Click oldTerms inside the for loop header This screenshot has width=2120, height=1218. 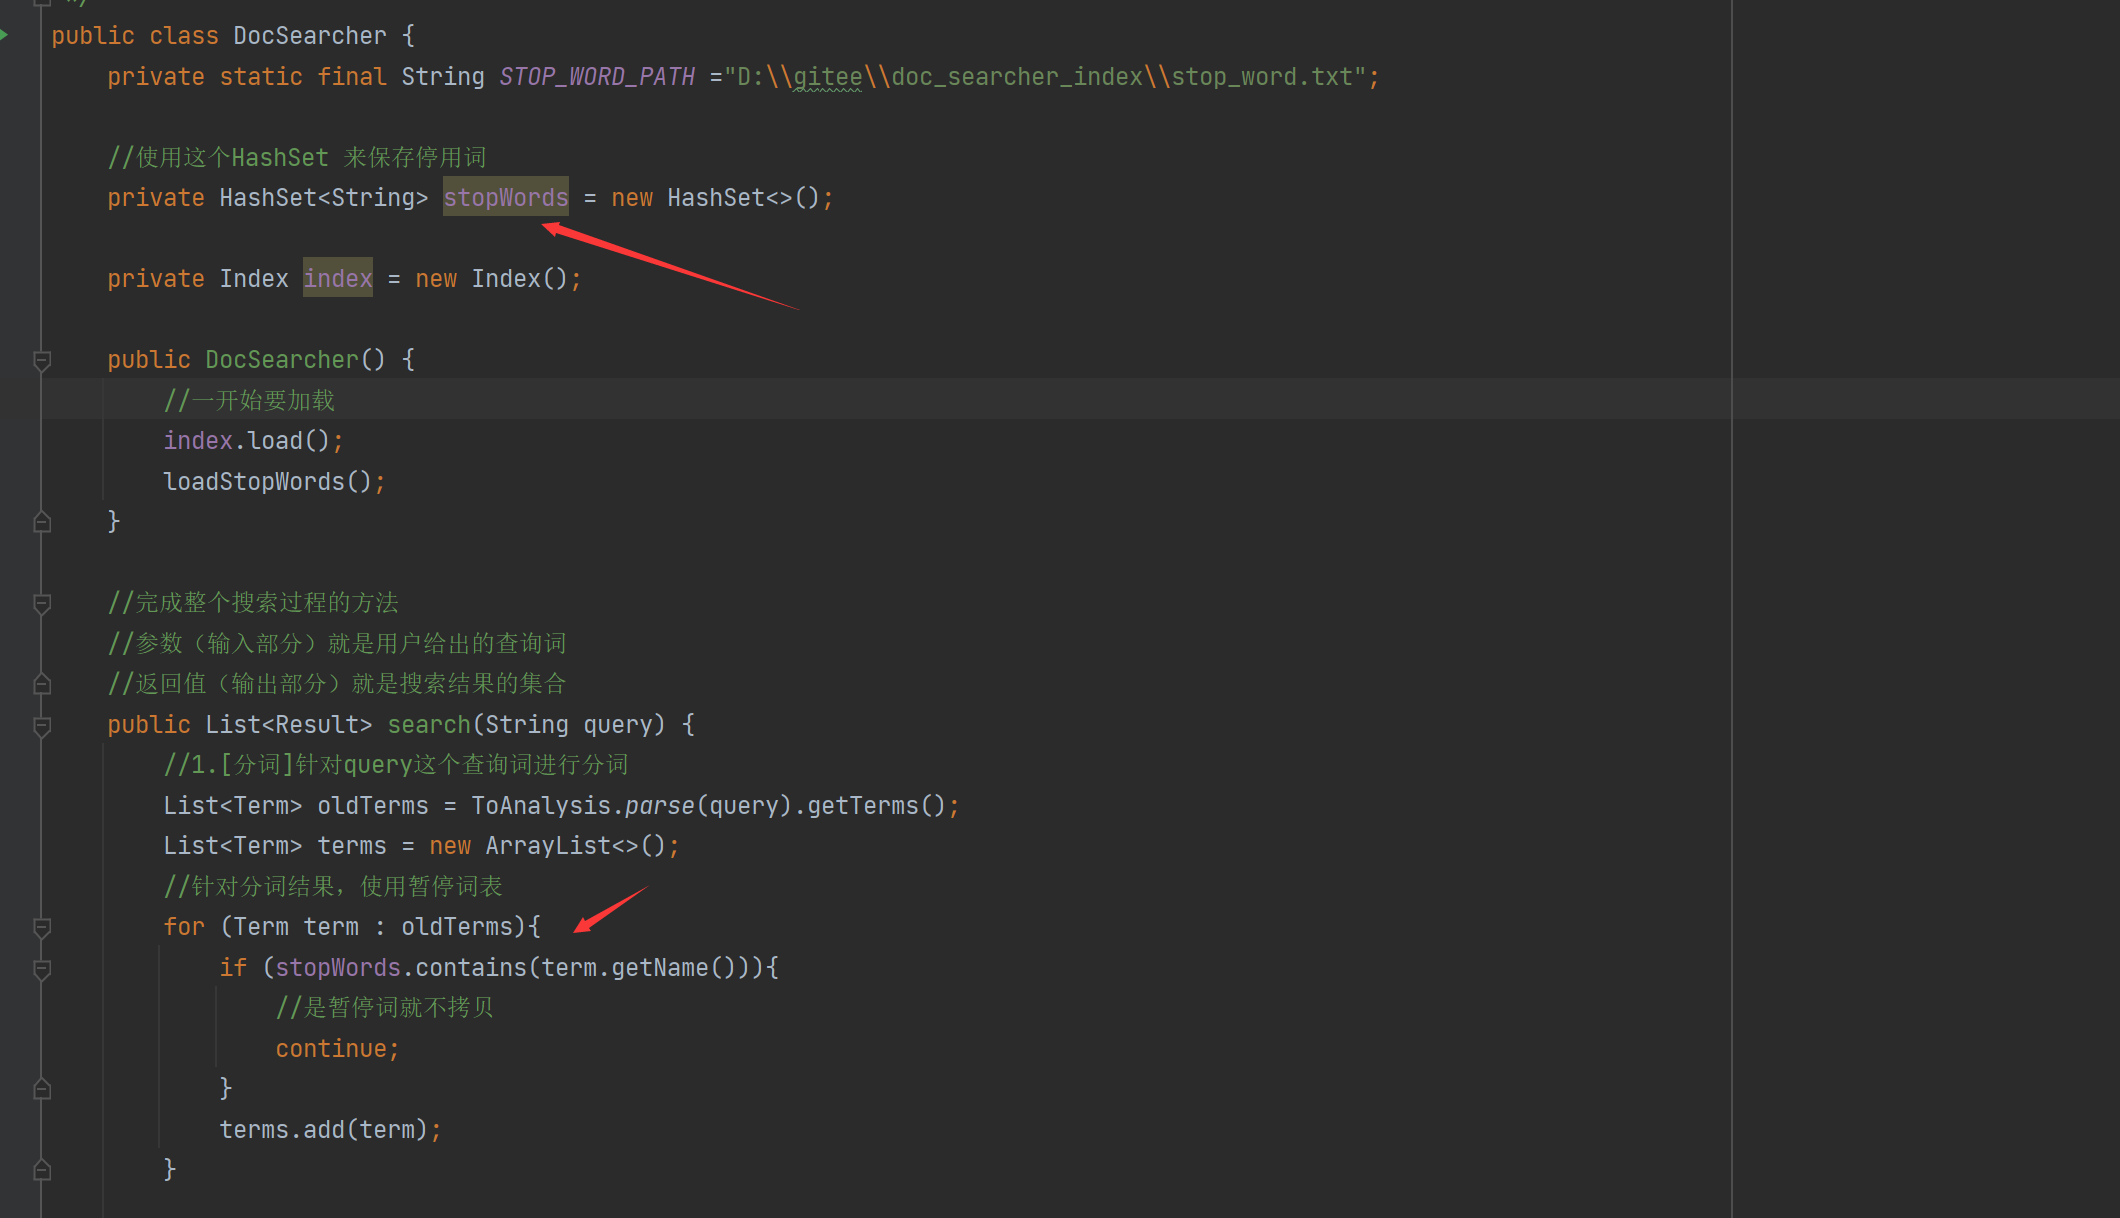click(457, 927)
